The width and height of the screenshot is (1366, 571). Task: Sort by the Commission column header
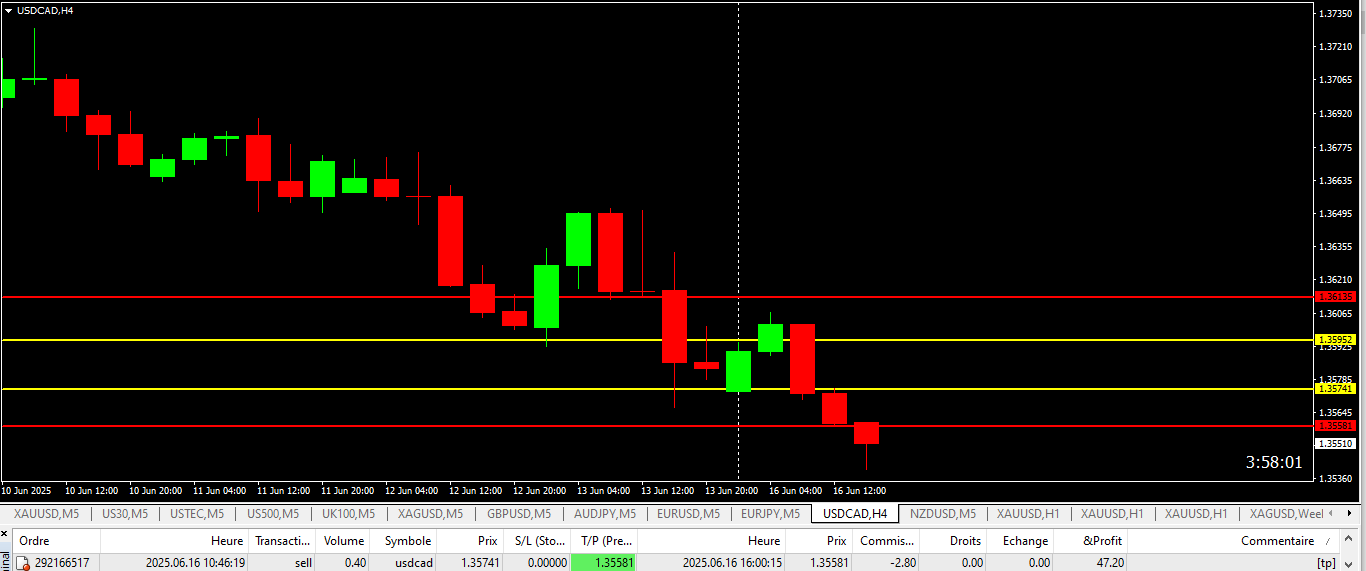885,541
